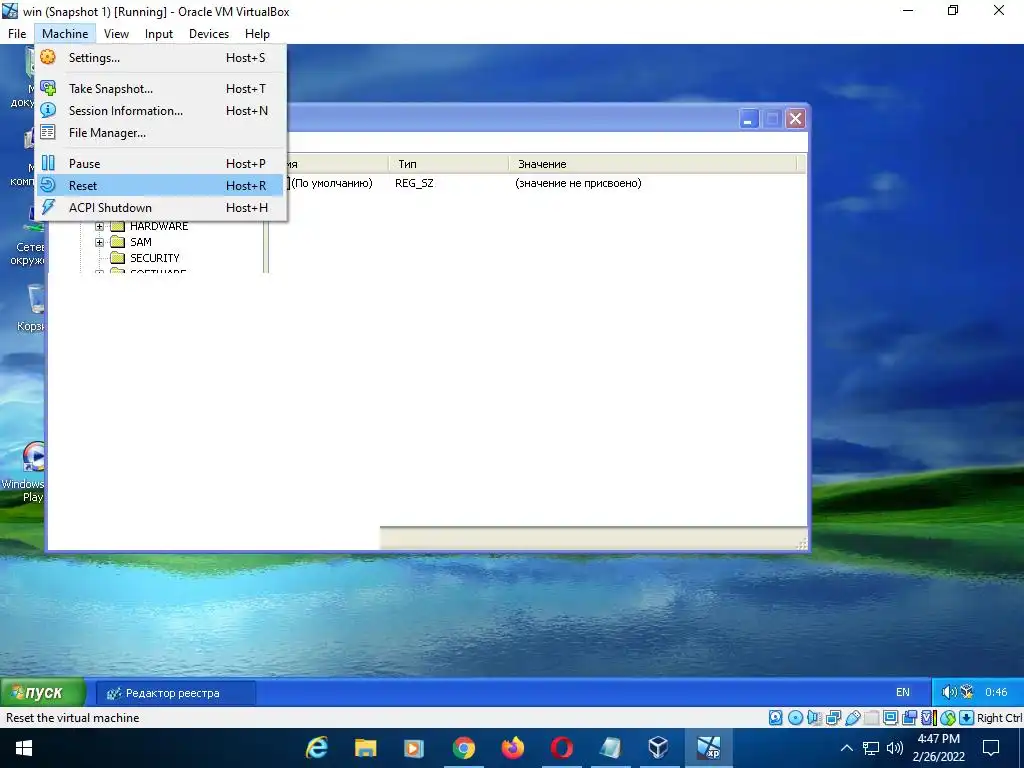The height and width of the screenshot is (768, 1024).
Task: Click the hard disk activity status icon
Action: click(x=776, y=718)
